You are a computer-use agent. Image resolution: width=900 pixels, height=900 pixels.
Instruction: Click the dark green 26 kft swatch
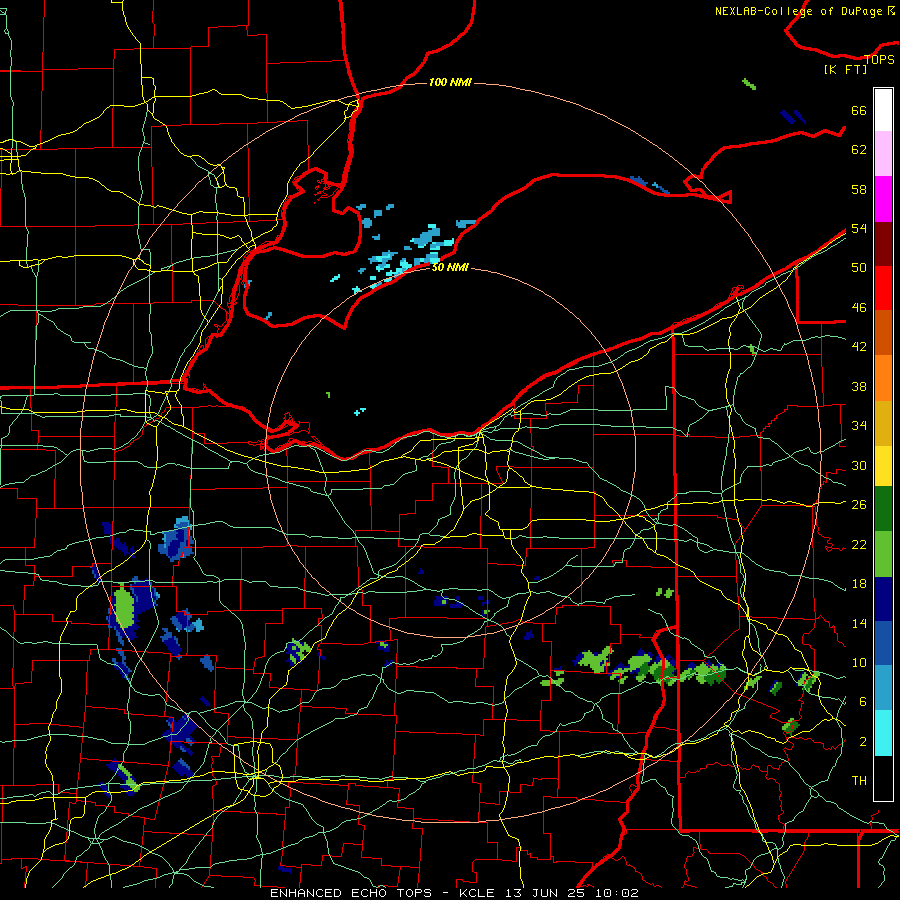point(883,509)
